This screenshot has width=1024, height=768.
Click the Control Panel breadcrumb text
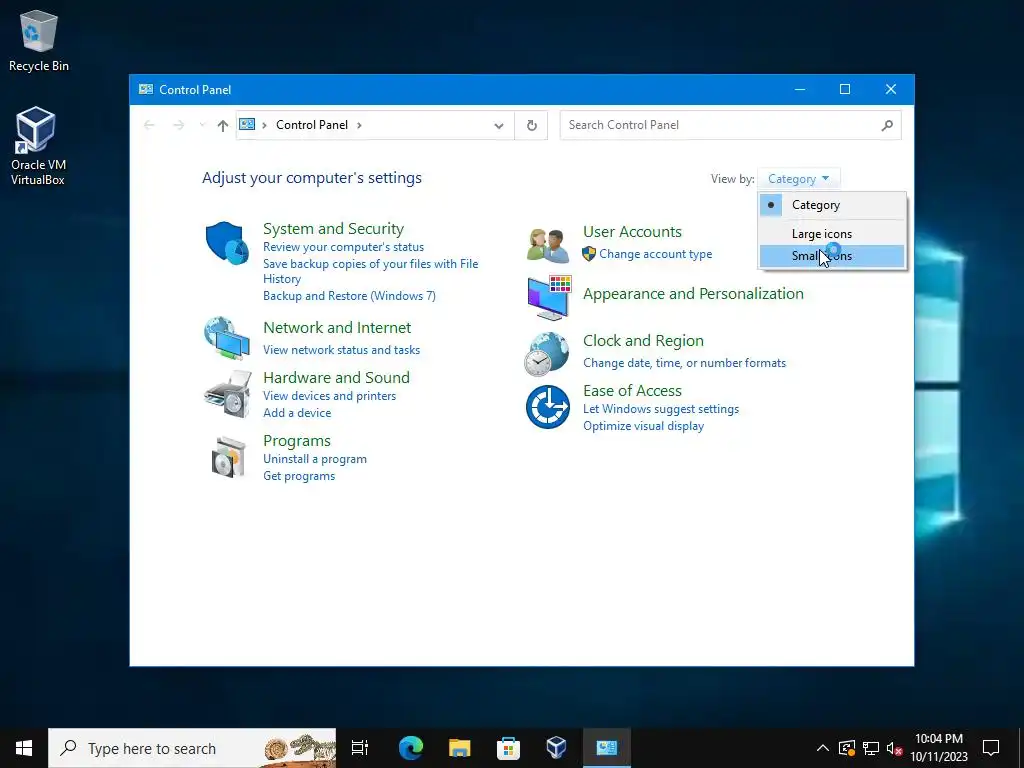(x=312, y=125)
